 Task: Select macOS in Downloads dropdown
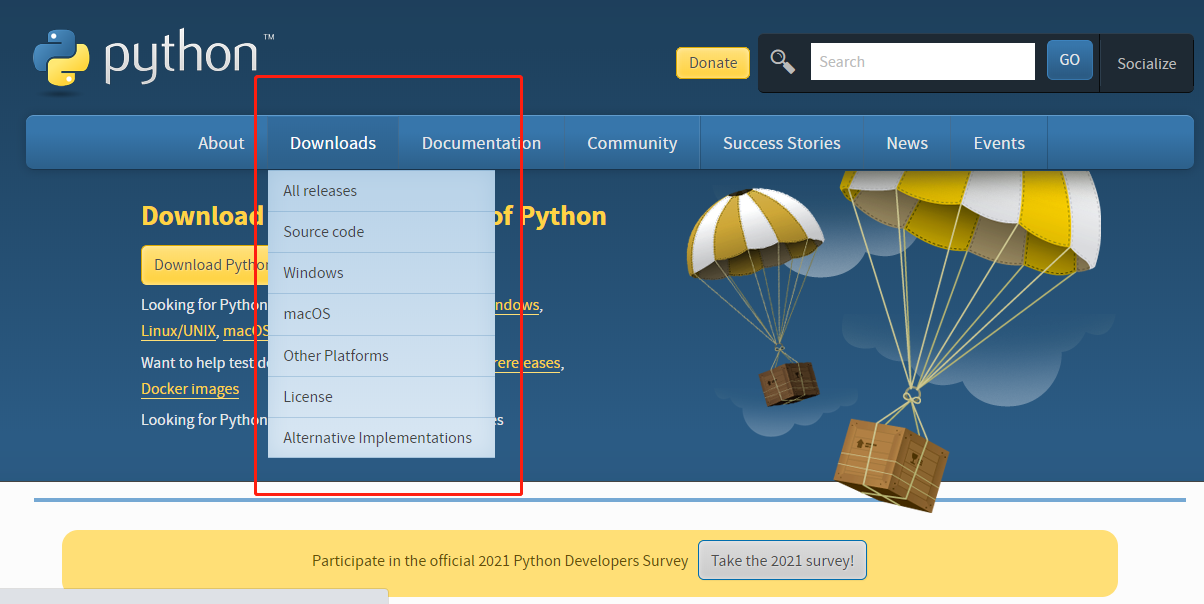[x=381, y=314]
